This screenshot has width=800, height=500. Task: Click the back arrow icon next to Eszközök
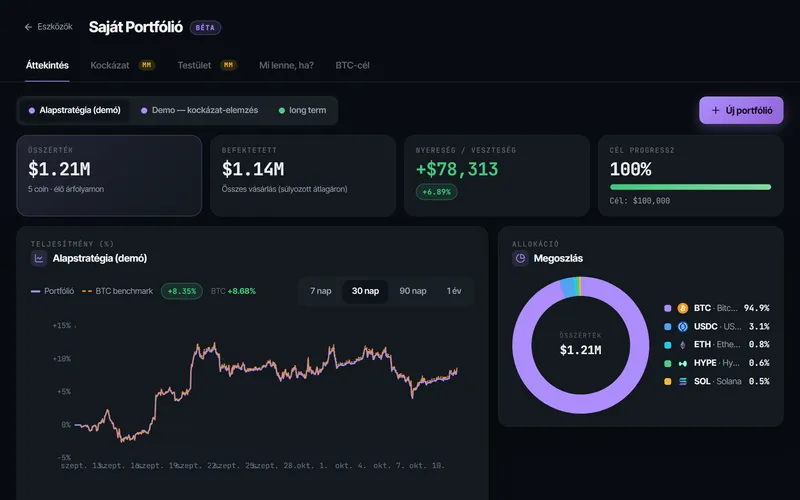[29, 27]
